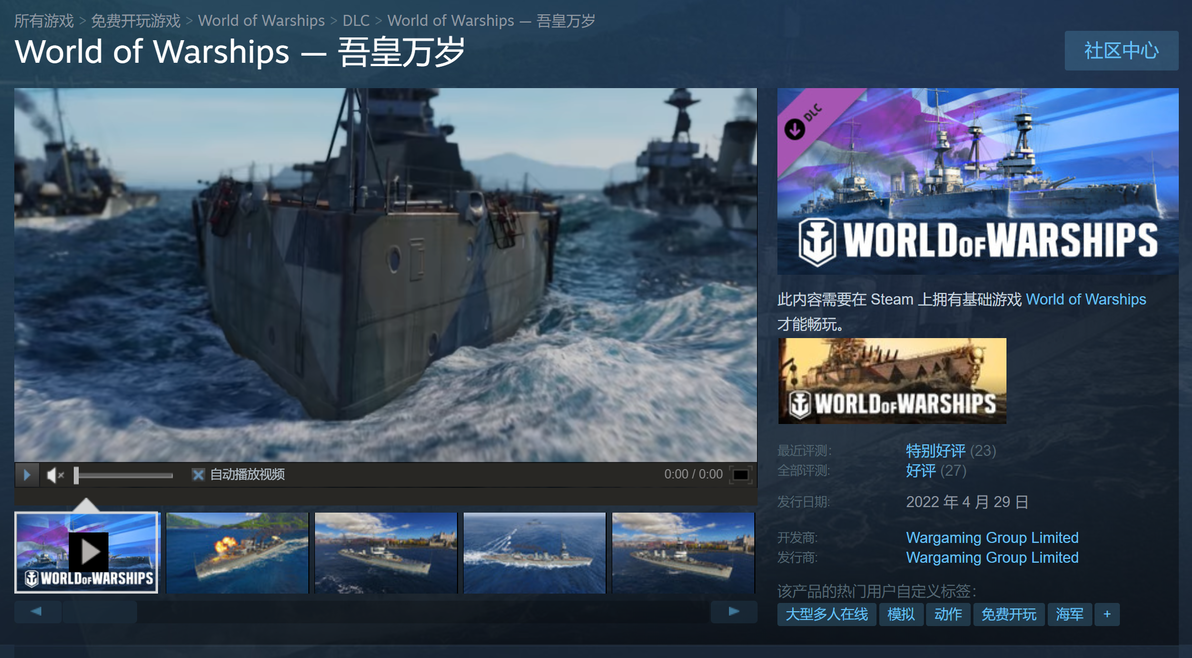
Task: Open the World of Warships breadcrumb
Action: point(262,21)
